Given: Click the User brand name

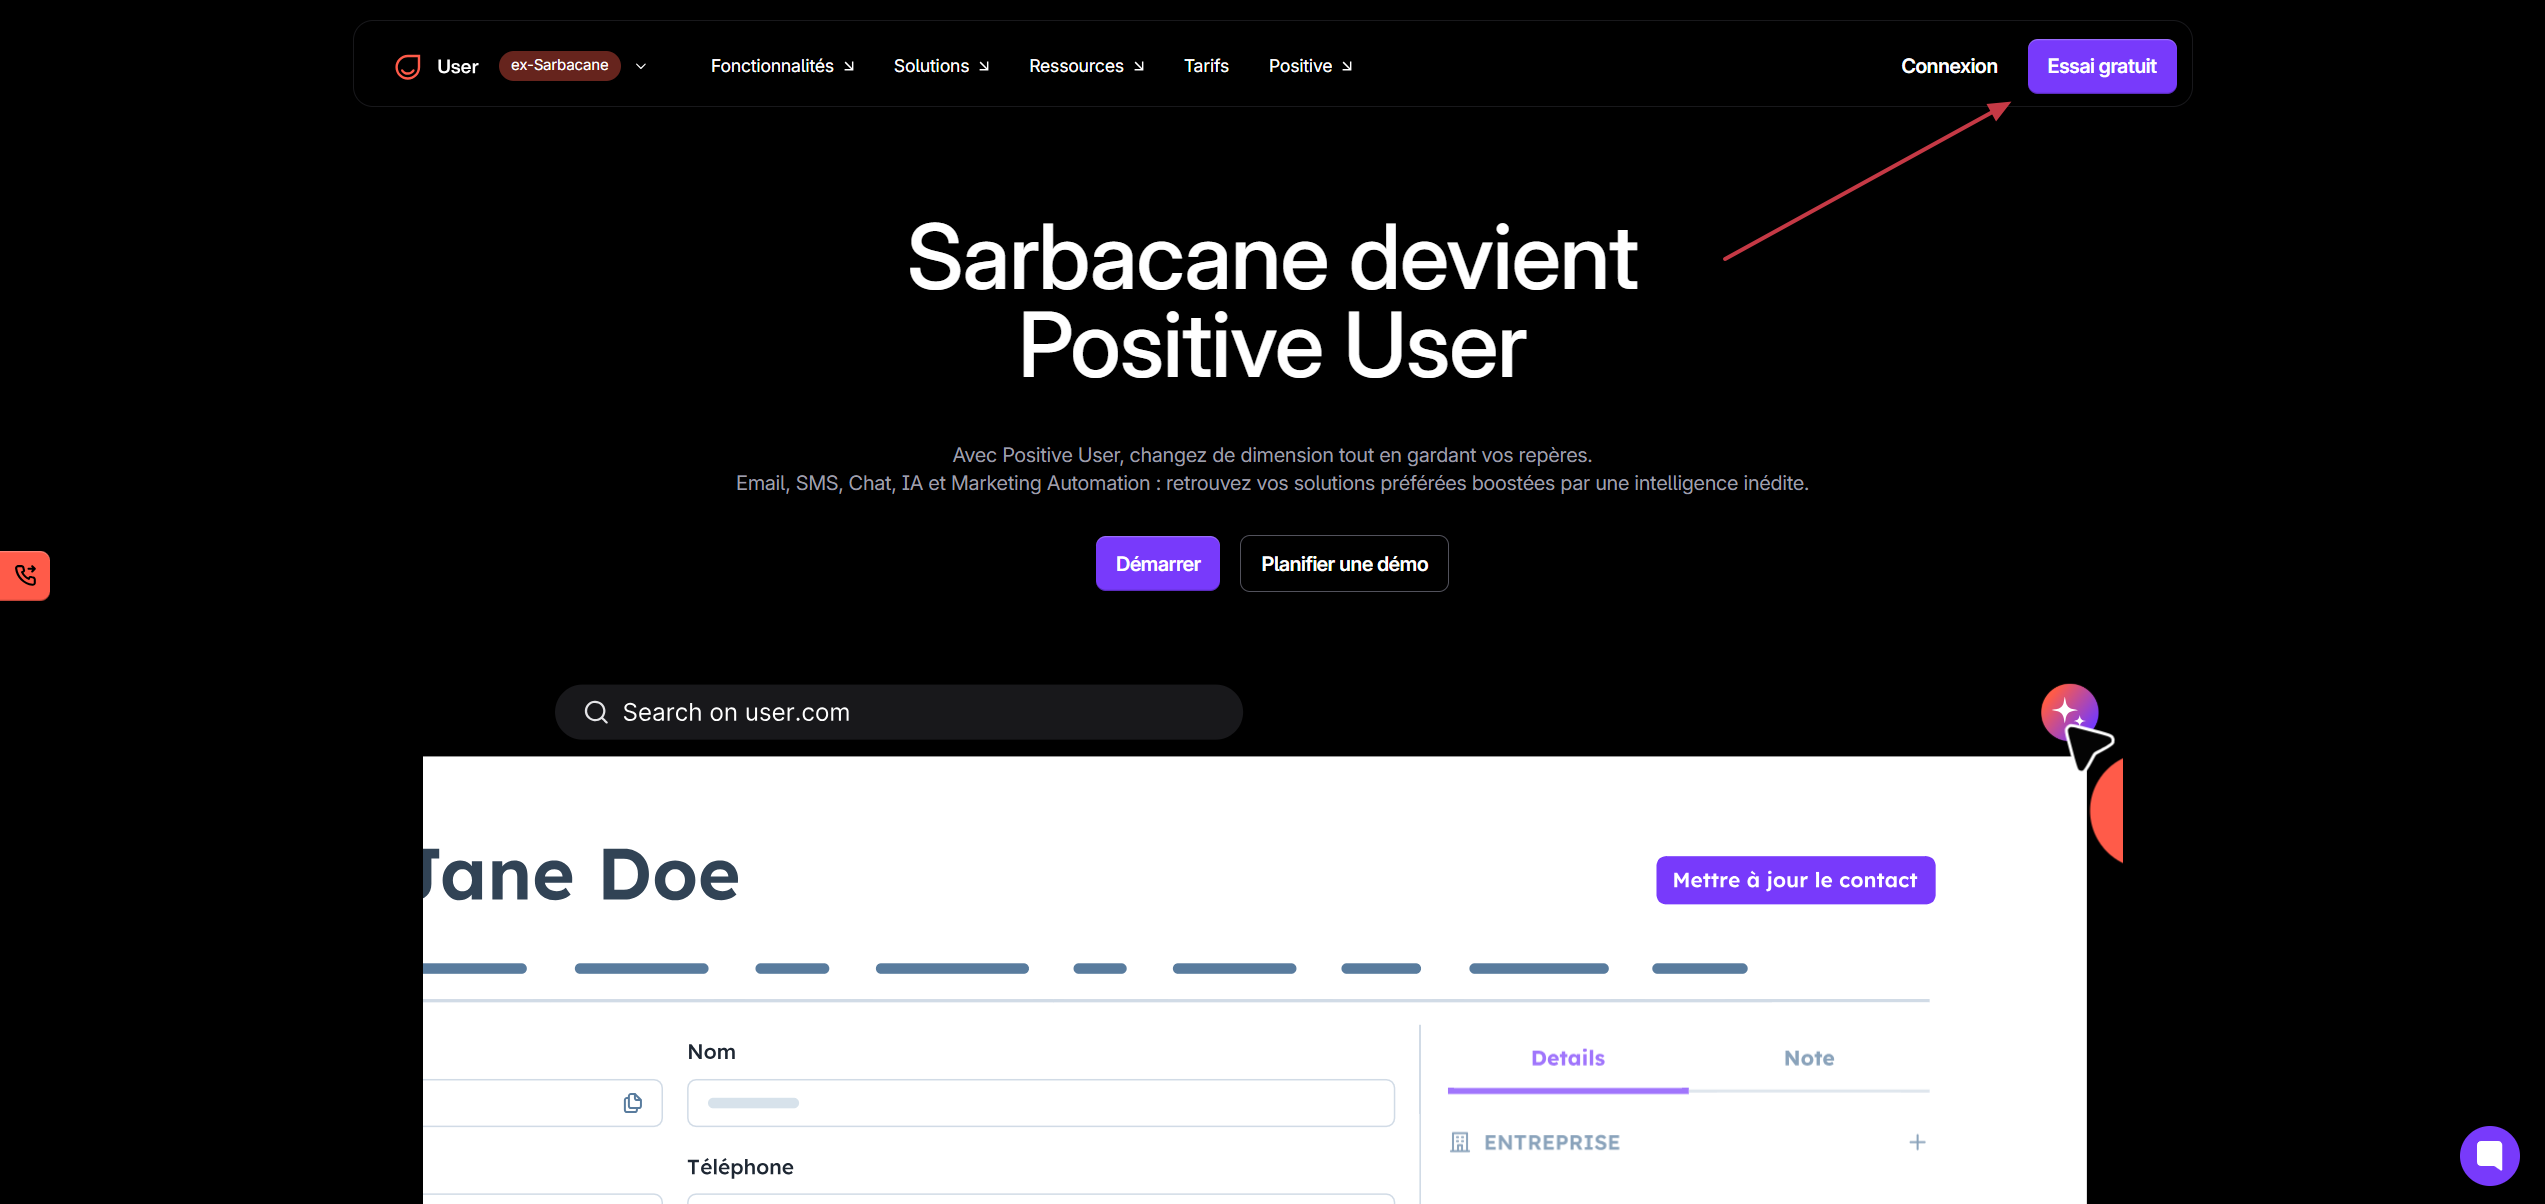Looking at the screenshot, I should [458, 66].
